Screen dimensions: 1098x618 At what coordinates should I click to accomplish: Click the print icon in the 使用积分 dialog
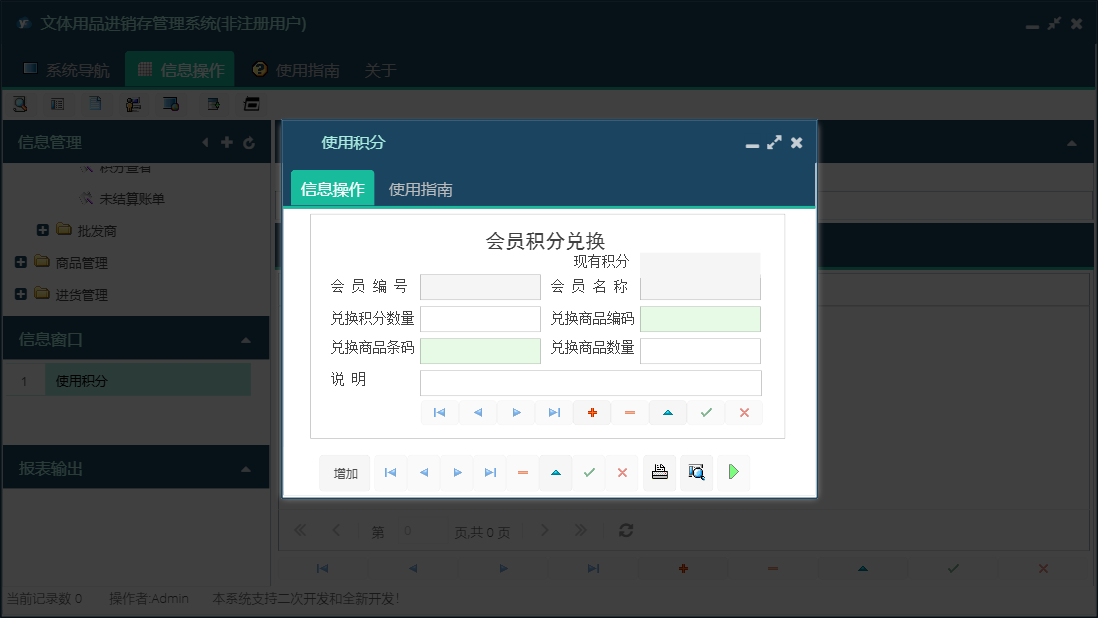pyautogui.click(x=659, y=472)
